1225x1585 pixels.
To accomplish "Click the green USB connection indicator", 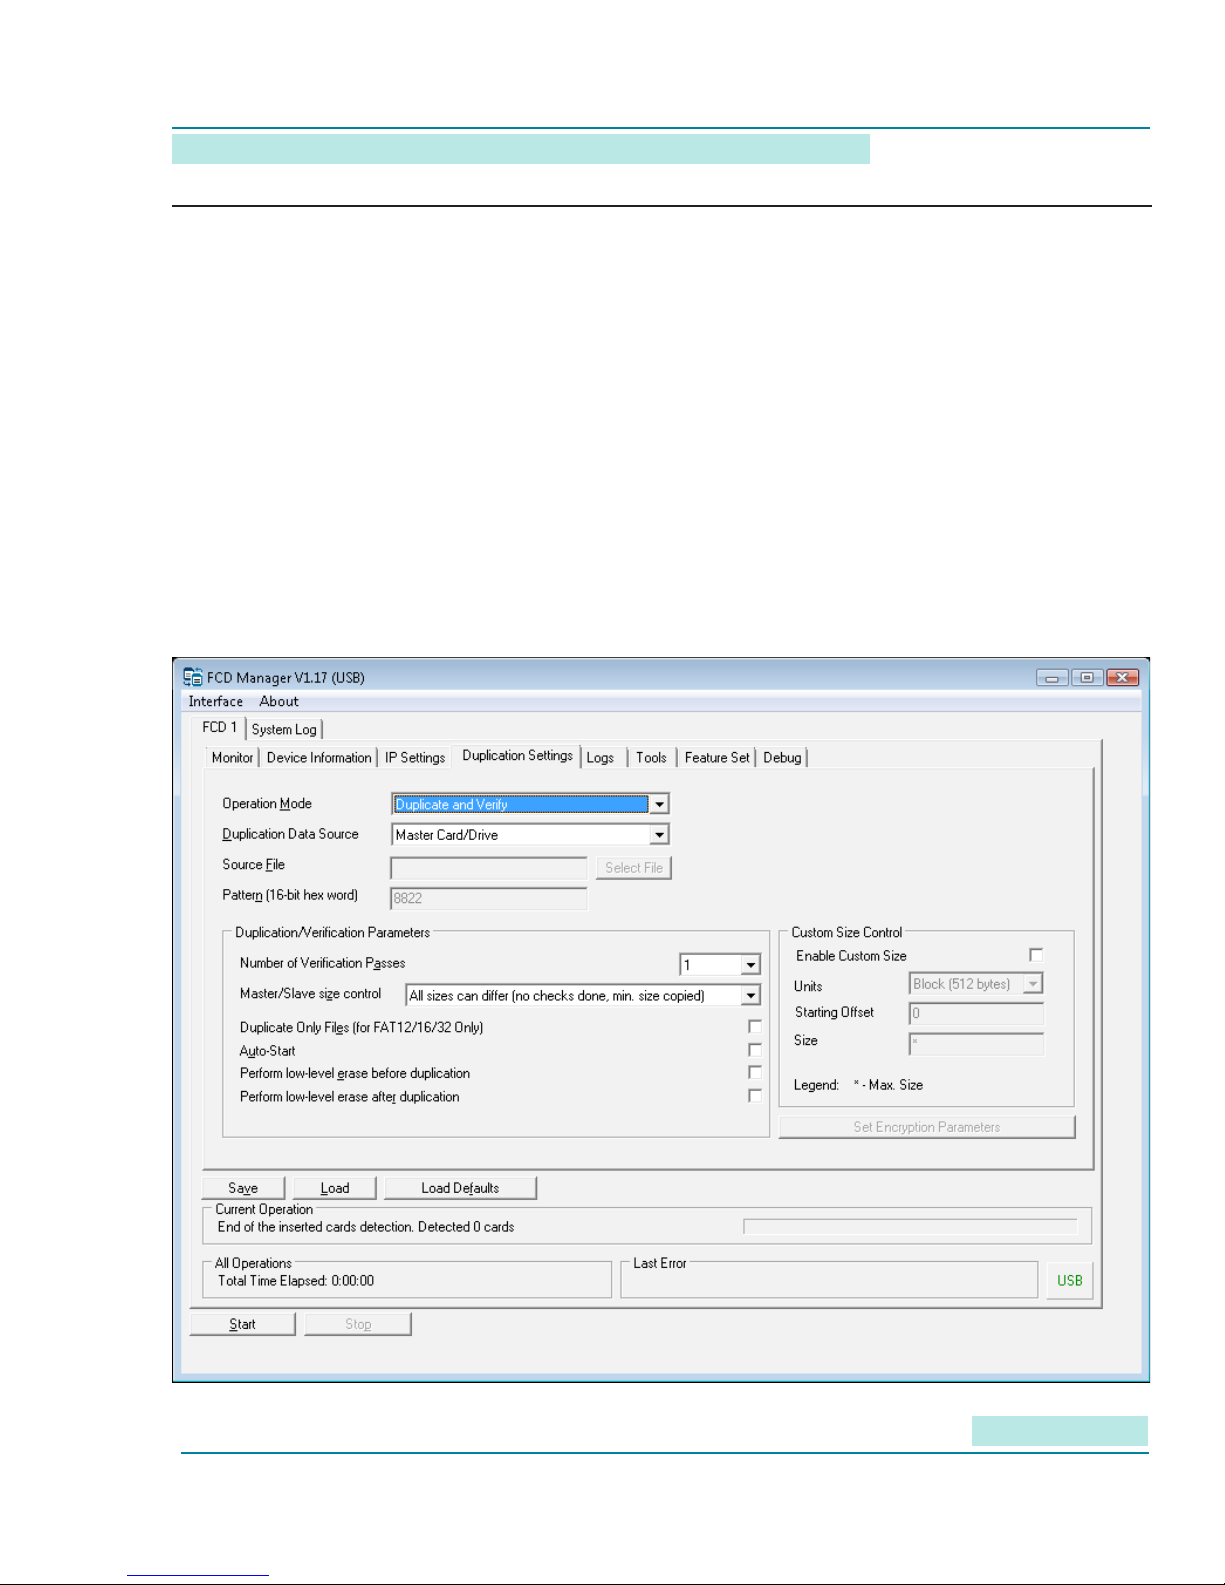I will click(1069, 1280).
